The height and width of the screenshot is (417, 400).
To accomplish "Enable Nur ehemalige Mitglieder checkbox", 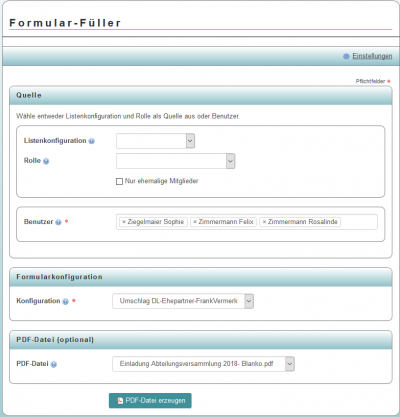I will pos(119,181).
